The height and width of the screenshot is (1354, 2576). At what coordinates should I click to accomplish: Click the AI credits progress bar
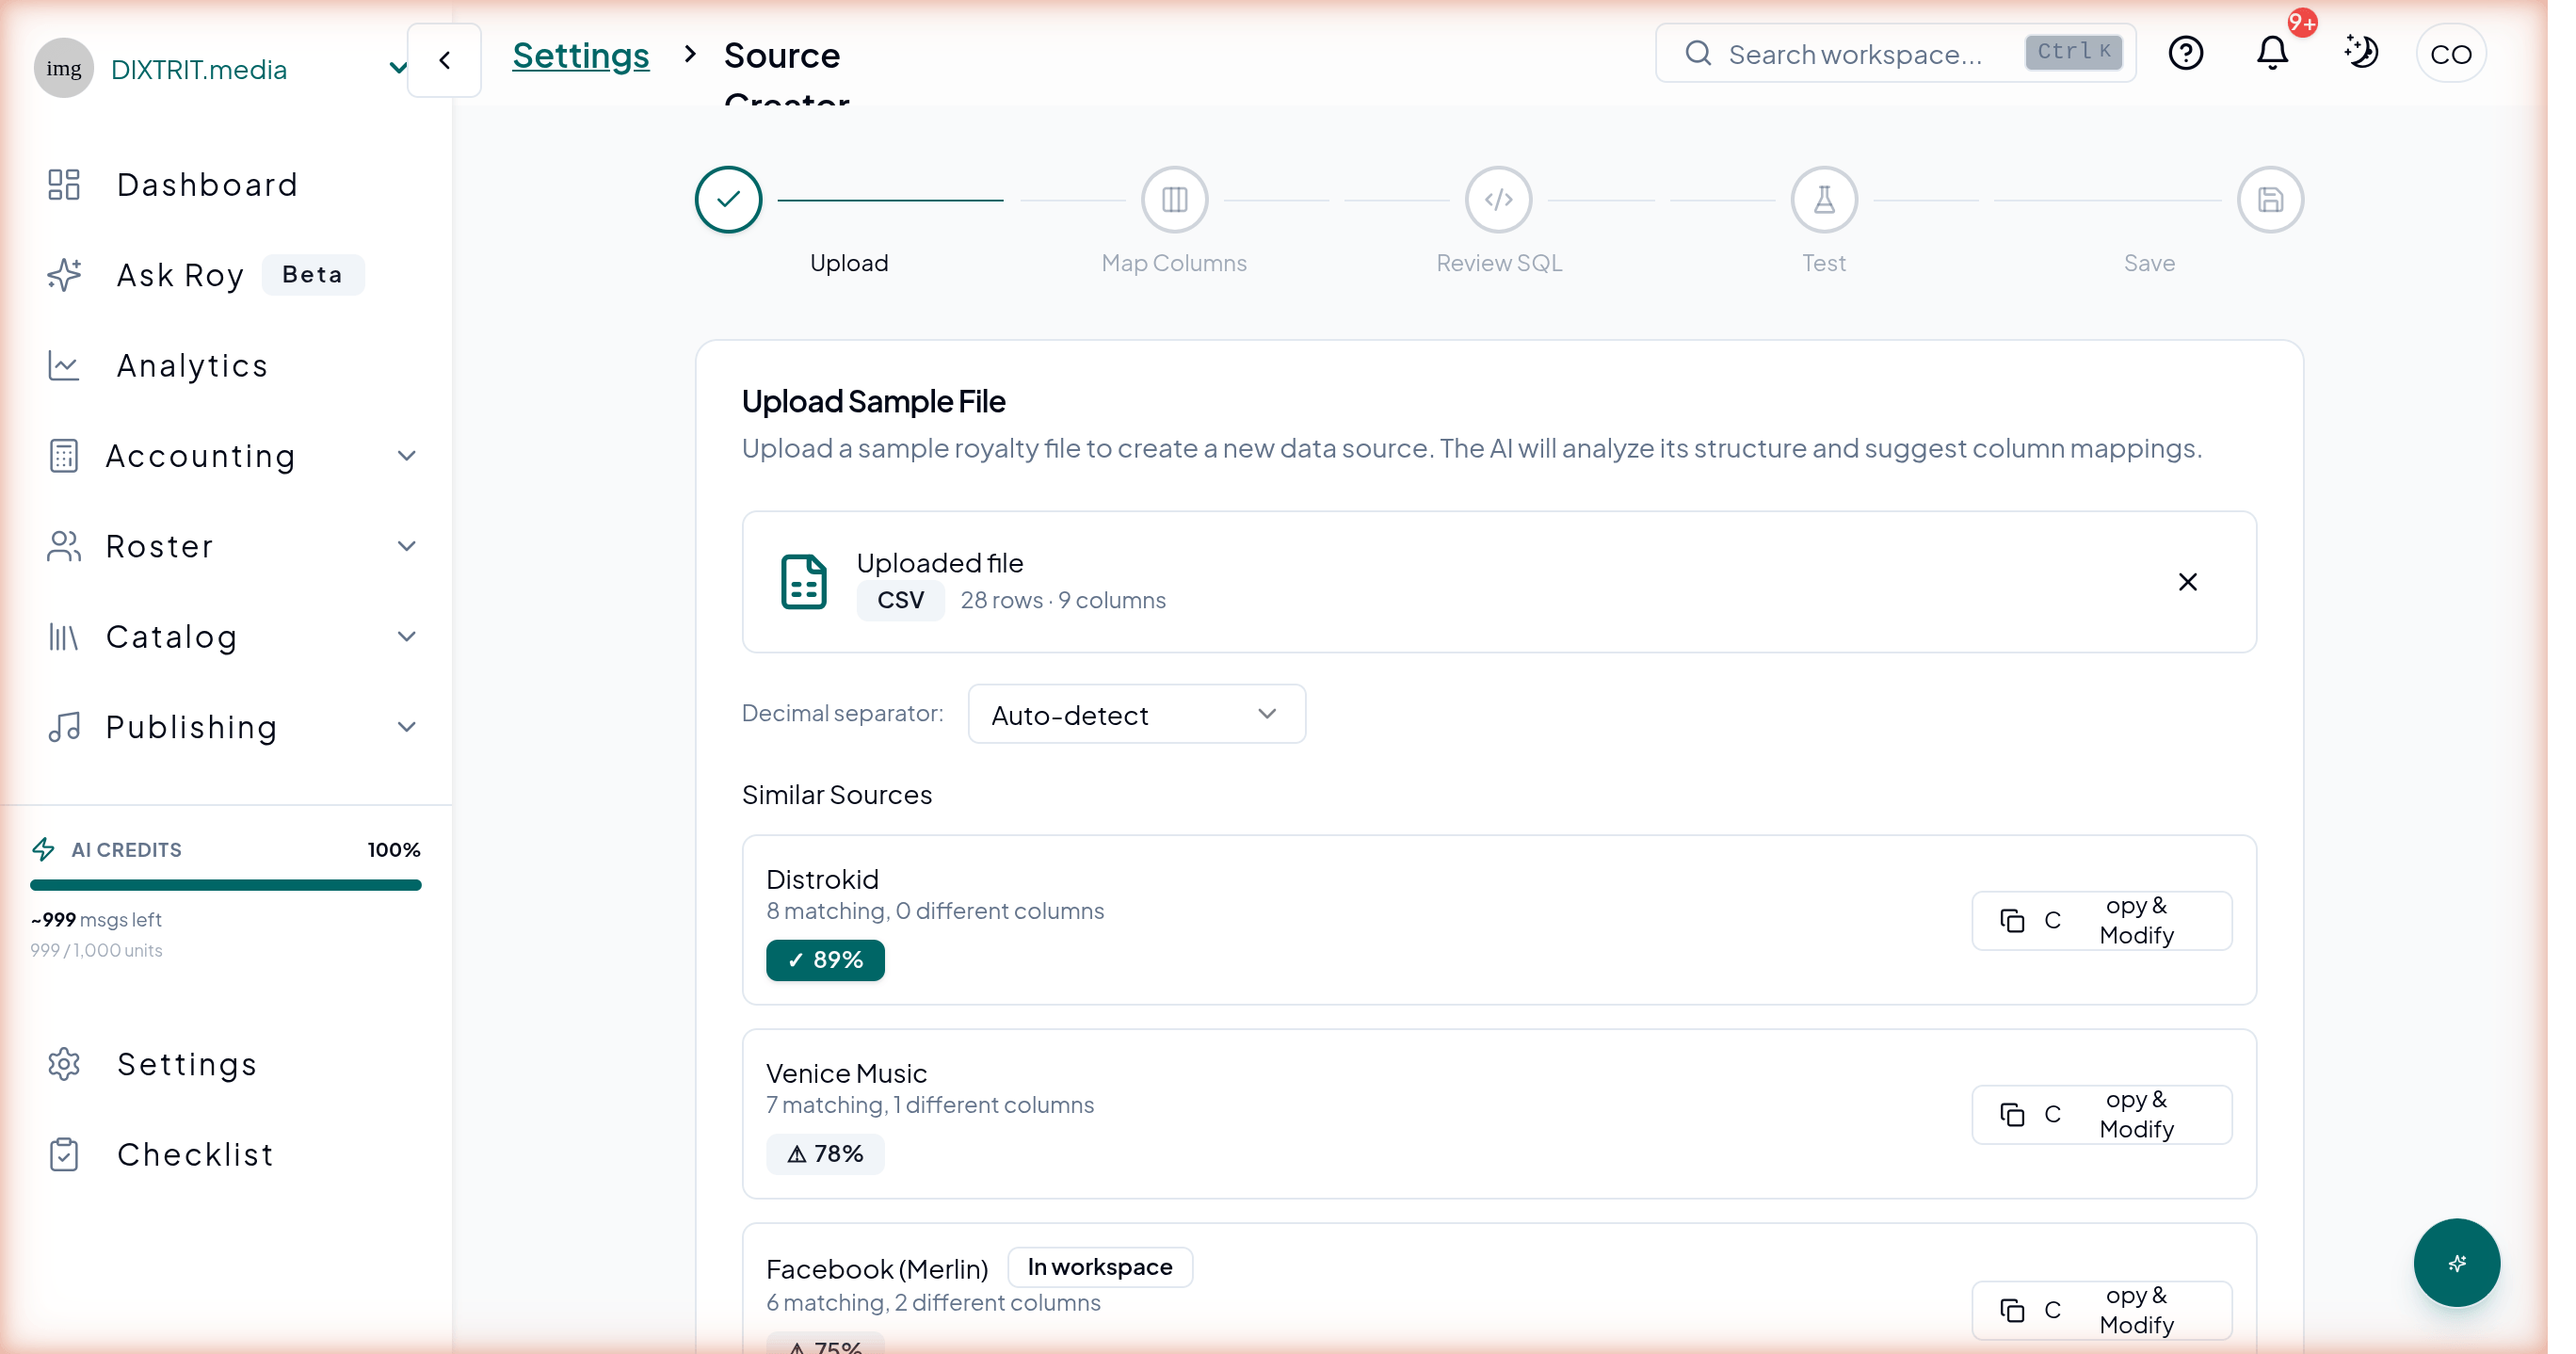(226, 885)
